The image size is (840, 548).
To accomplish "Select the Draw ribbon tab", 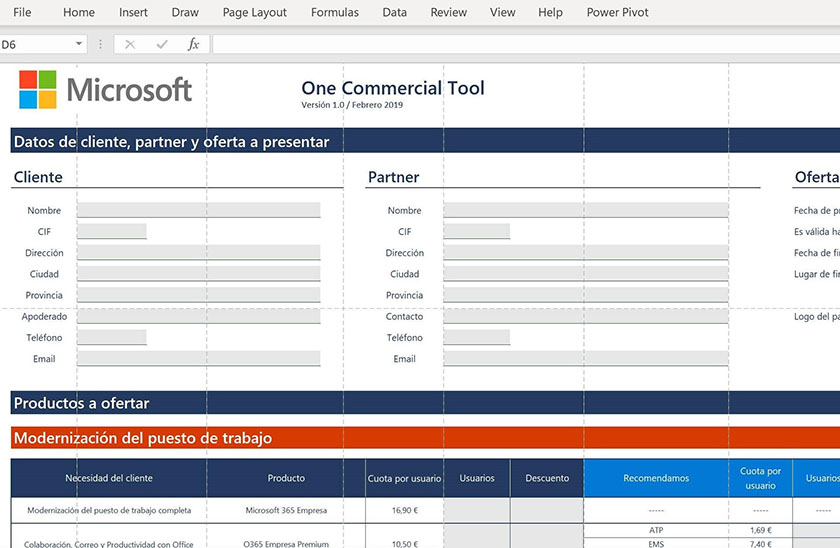I will pyautogui.click(x=185, y=12).
